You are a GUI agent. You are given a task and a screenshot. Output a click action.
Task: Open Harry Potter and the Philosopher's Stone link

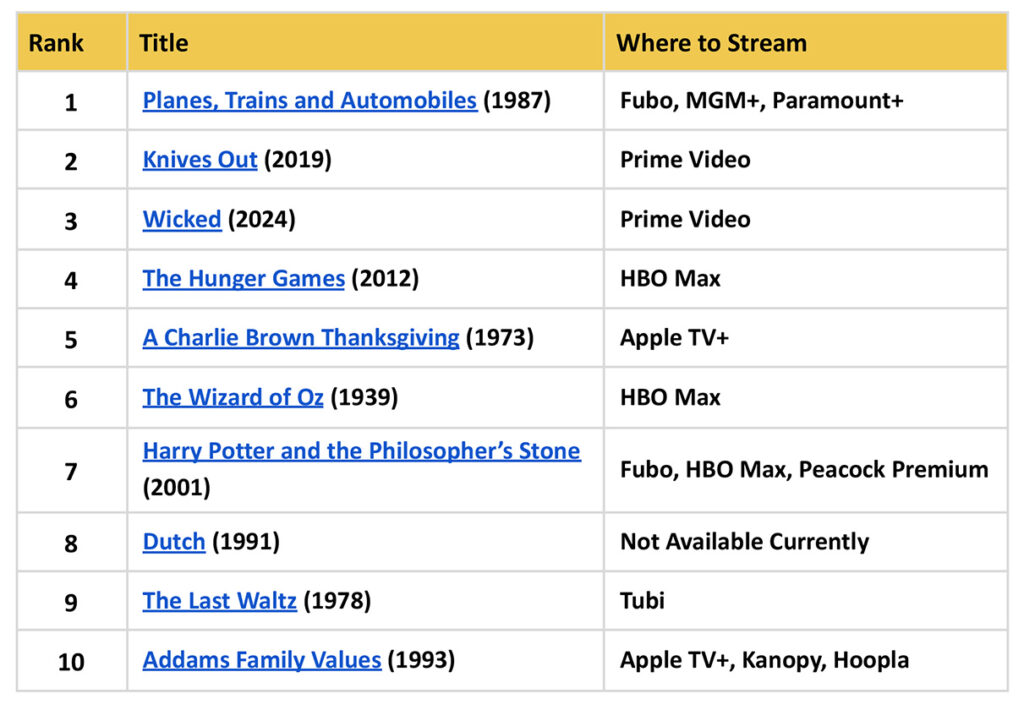[x=361, y=451]
